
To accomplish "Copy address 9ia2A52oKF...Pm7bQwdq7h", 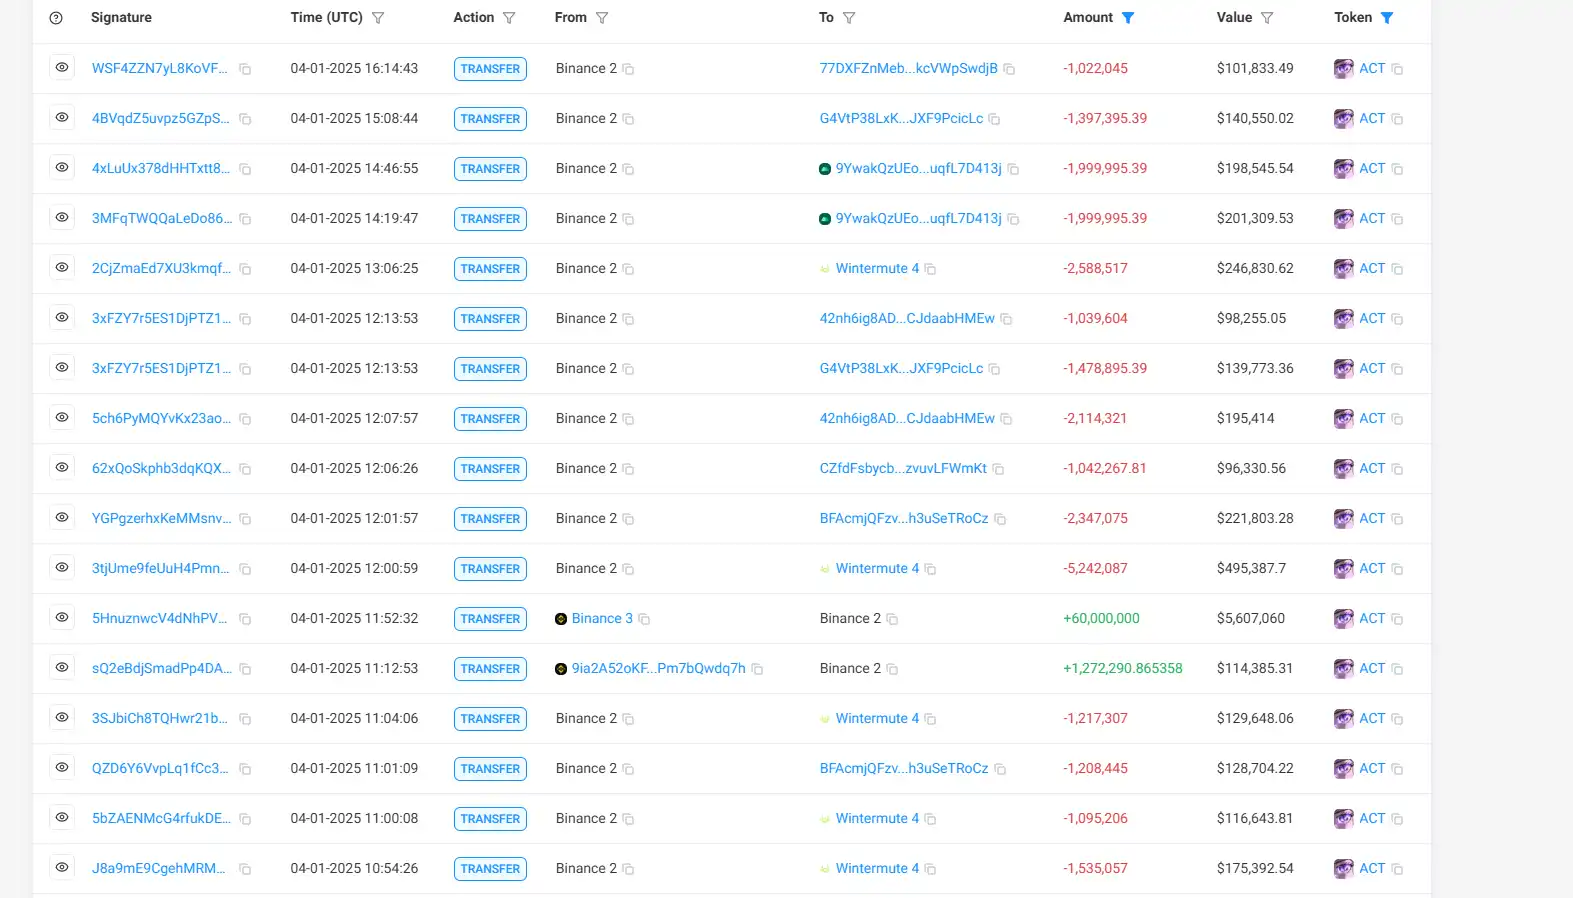I will click(757, 669).
